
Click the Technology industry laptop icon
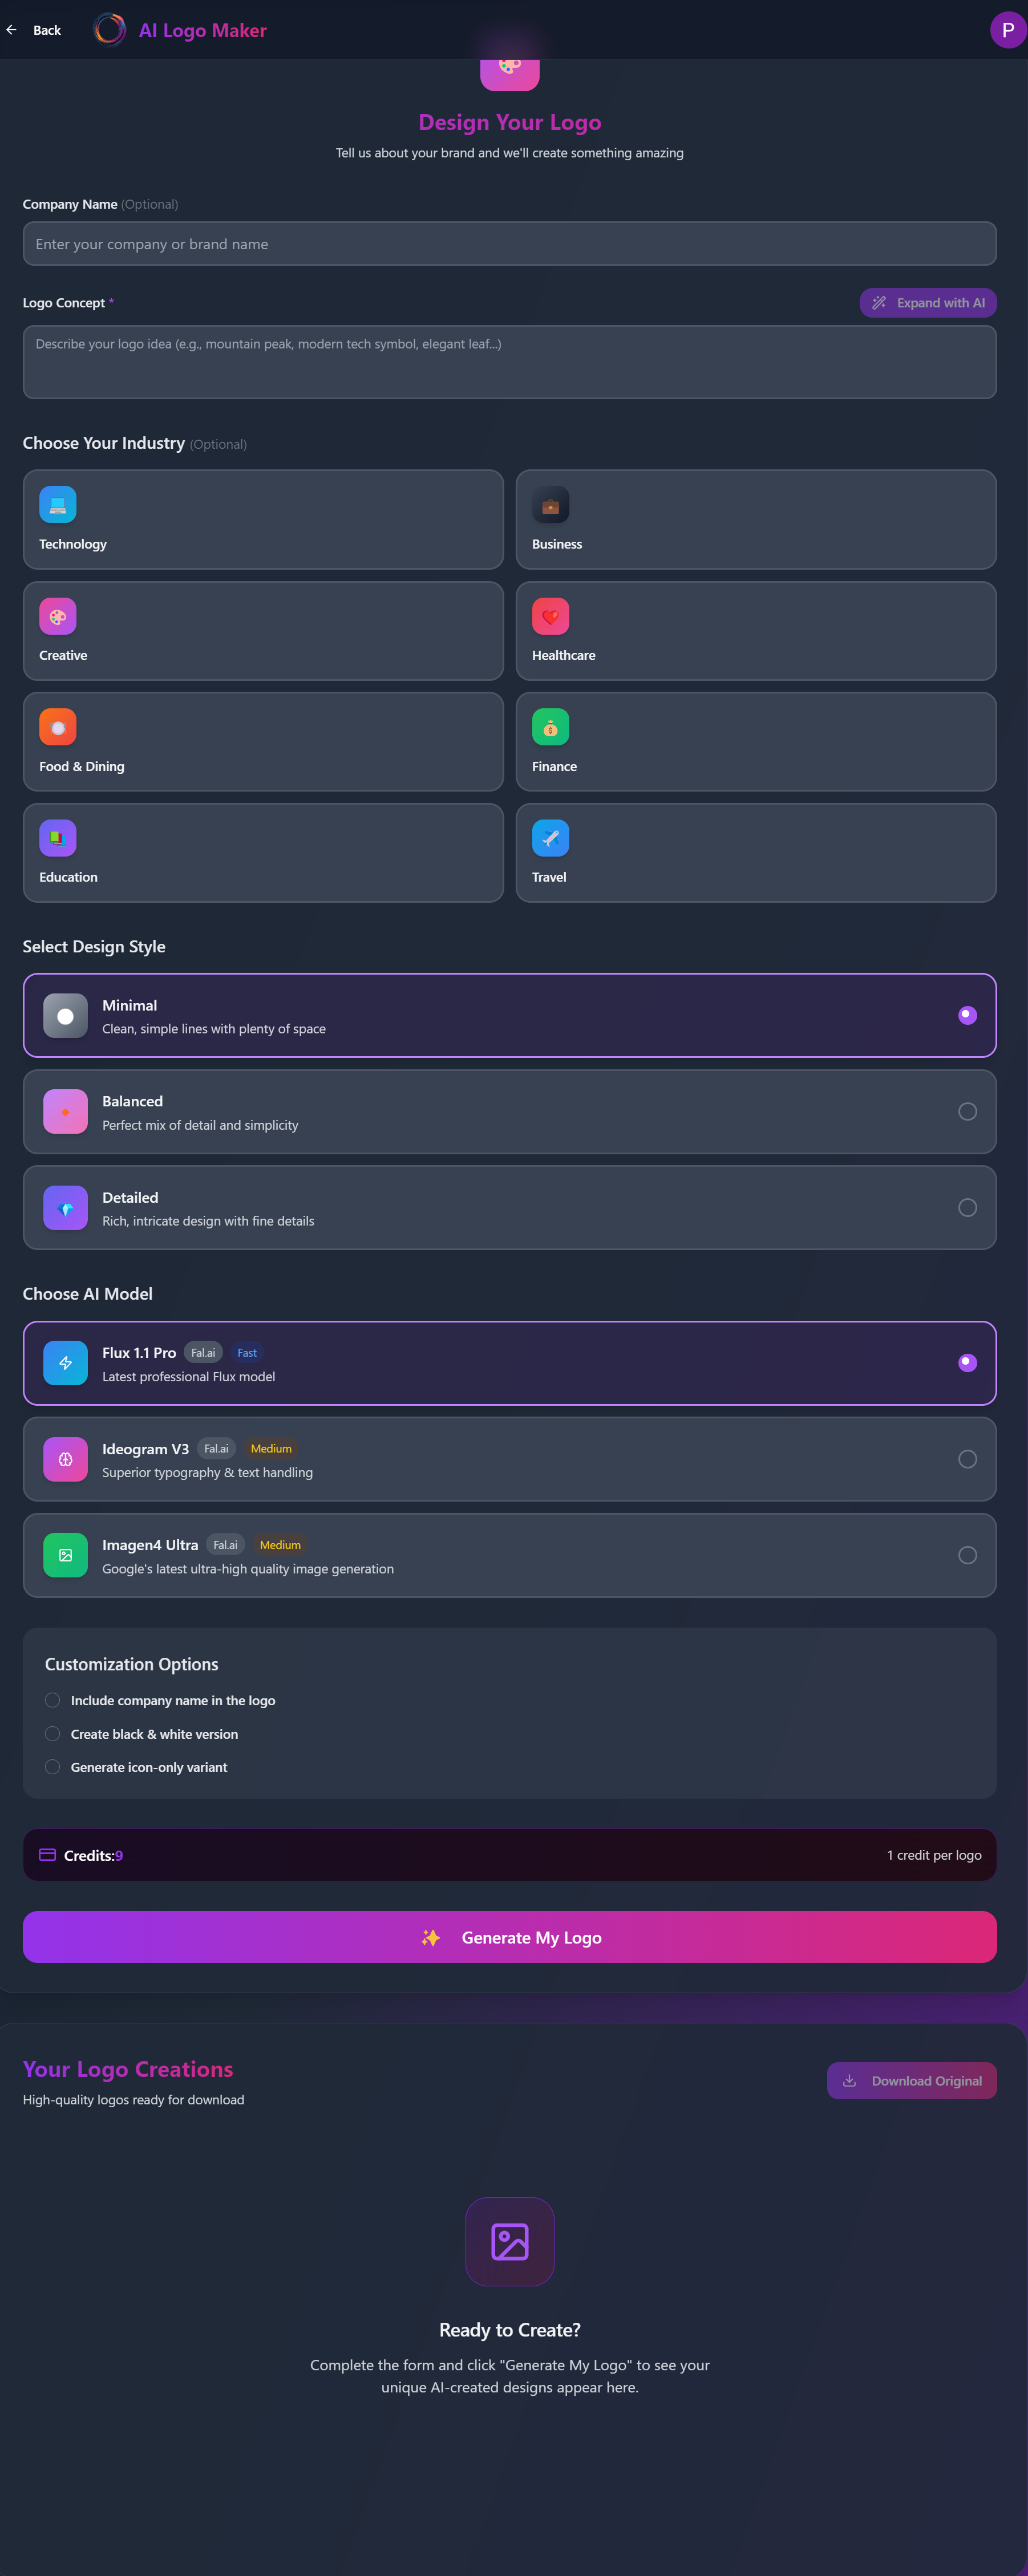click(x=57, y=505)
